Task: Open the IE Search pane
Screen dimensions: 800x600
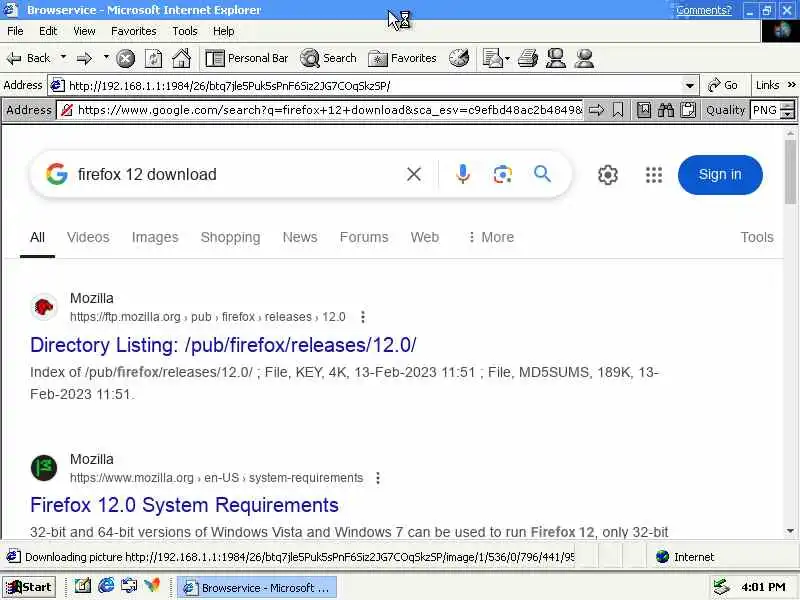Action: point(329,58)
